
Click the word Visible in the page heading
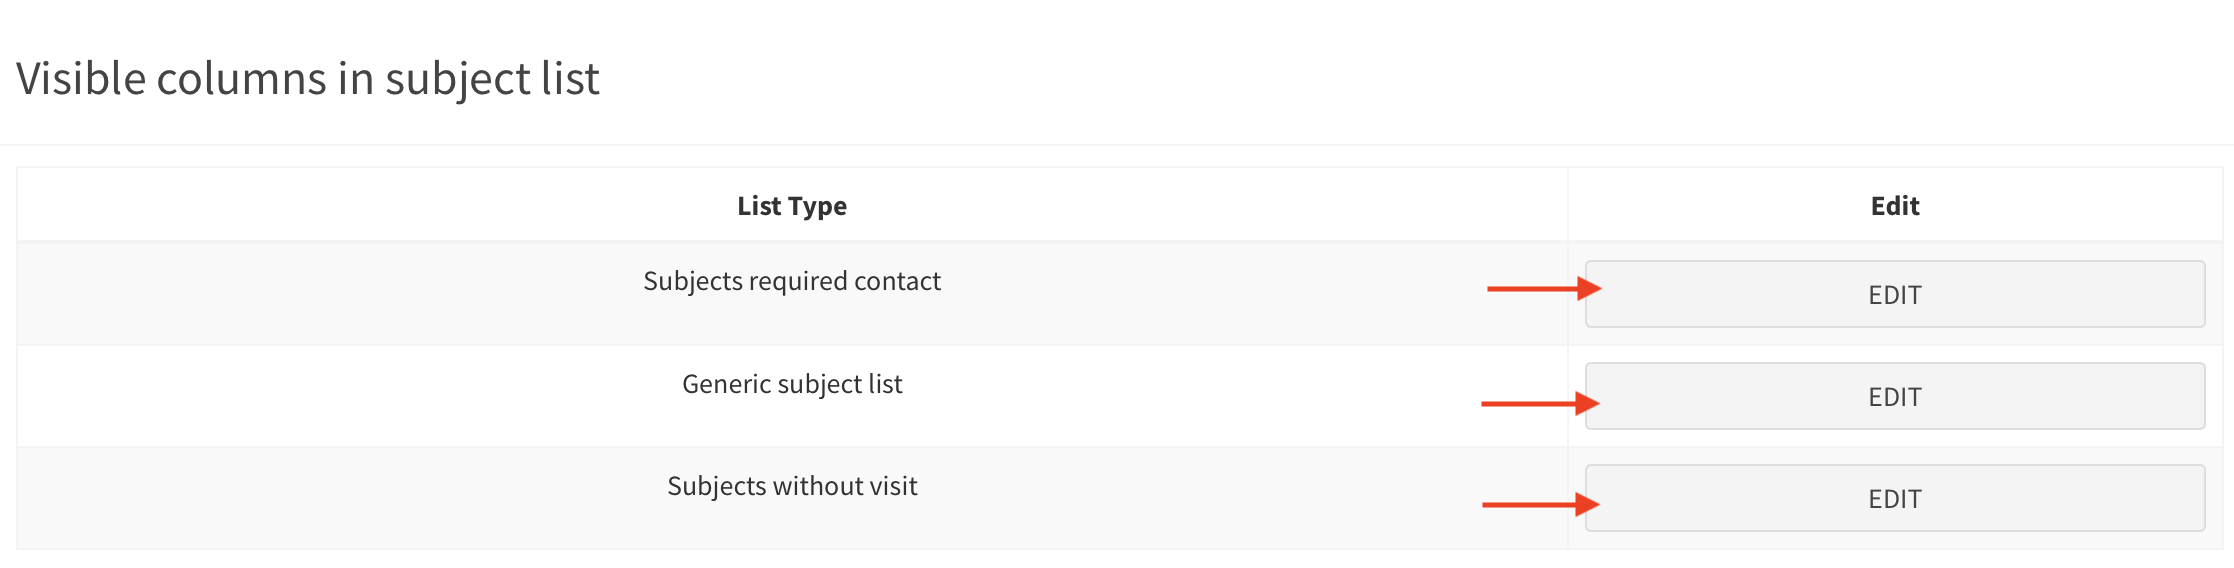[80, 79]
